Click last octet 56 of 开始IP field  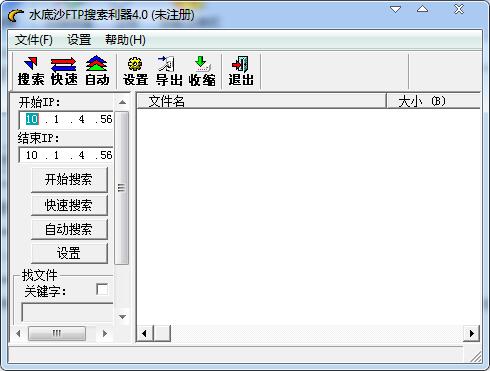106,119
